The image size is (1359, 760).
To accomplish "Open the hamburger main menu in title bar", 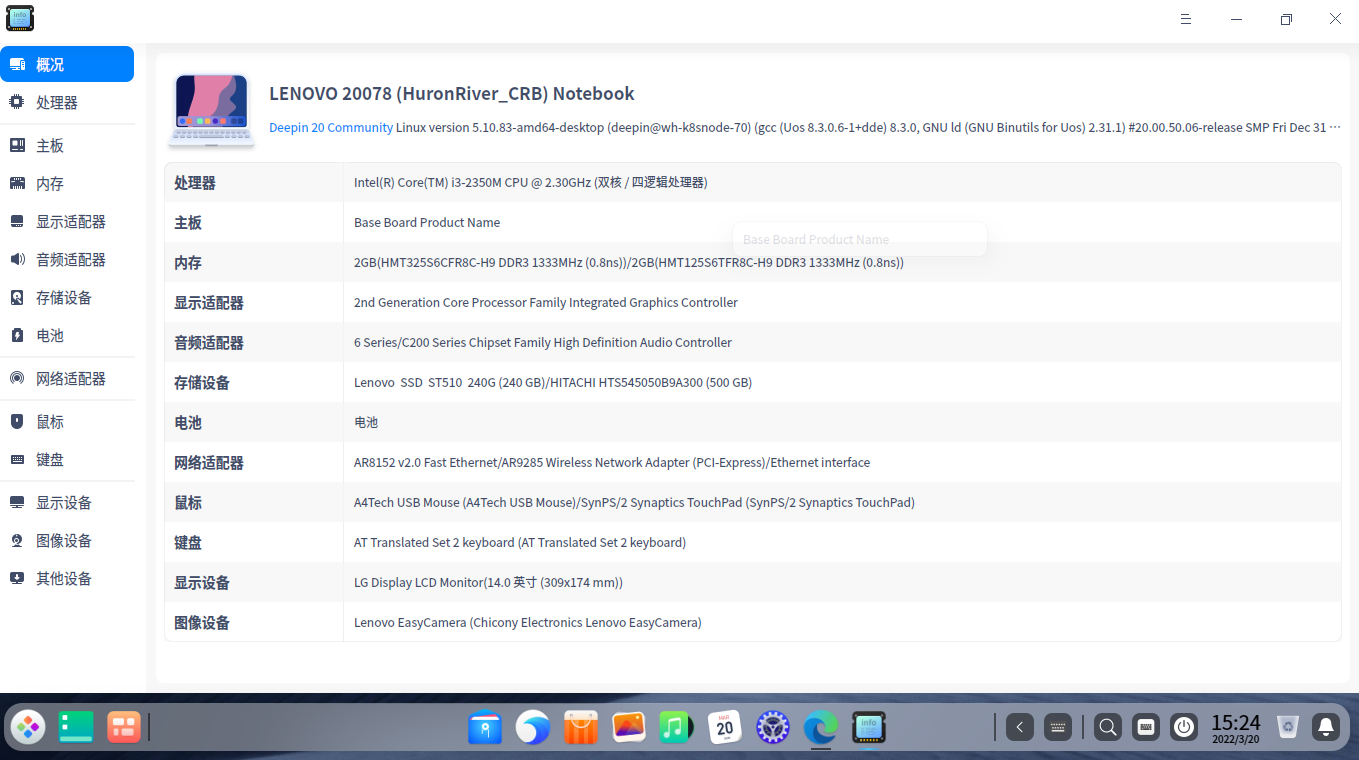I will tap(1186, 19).
